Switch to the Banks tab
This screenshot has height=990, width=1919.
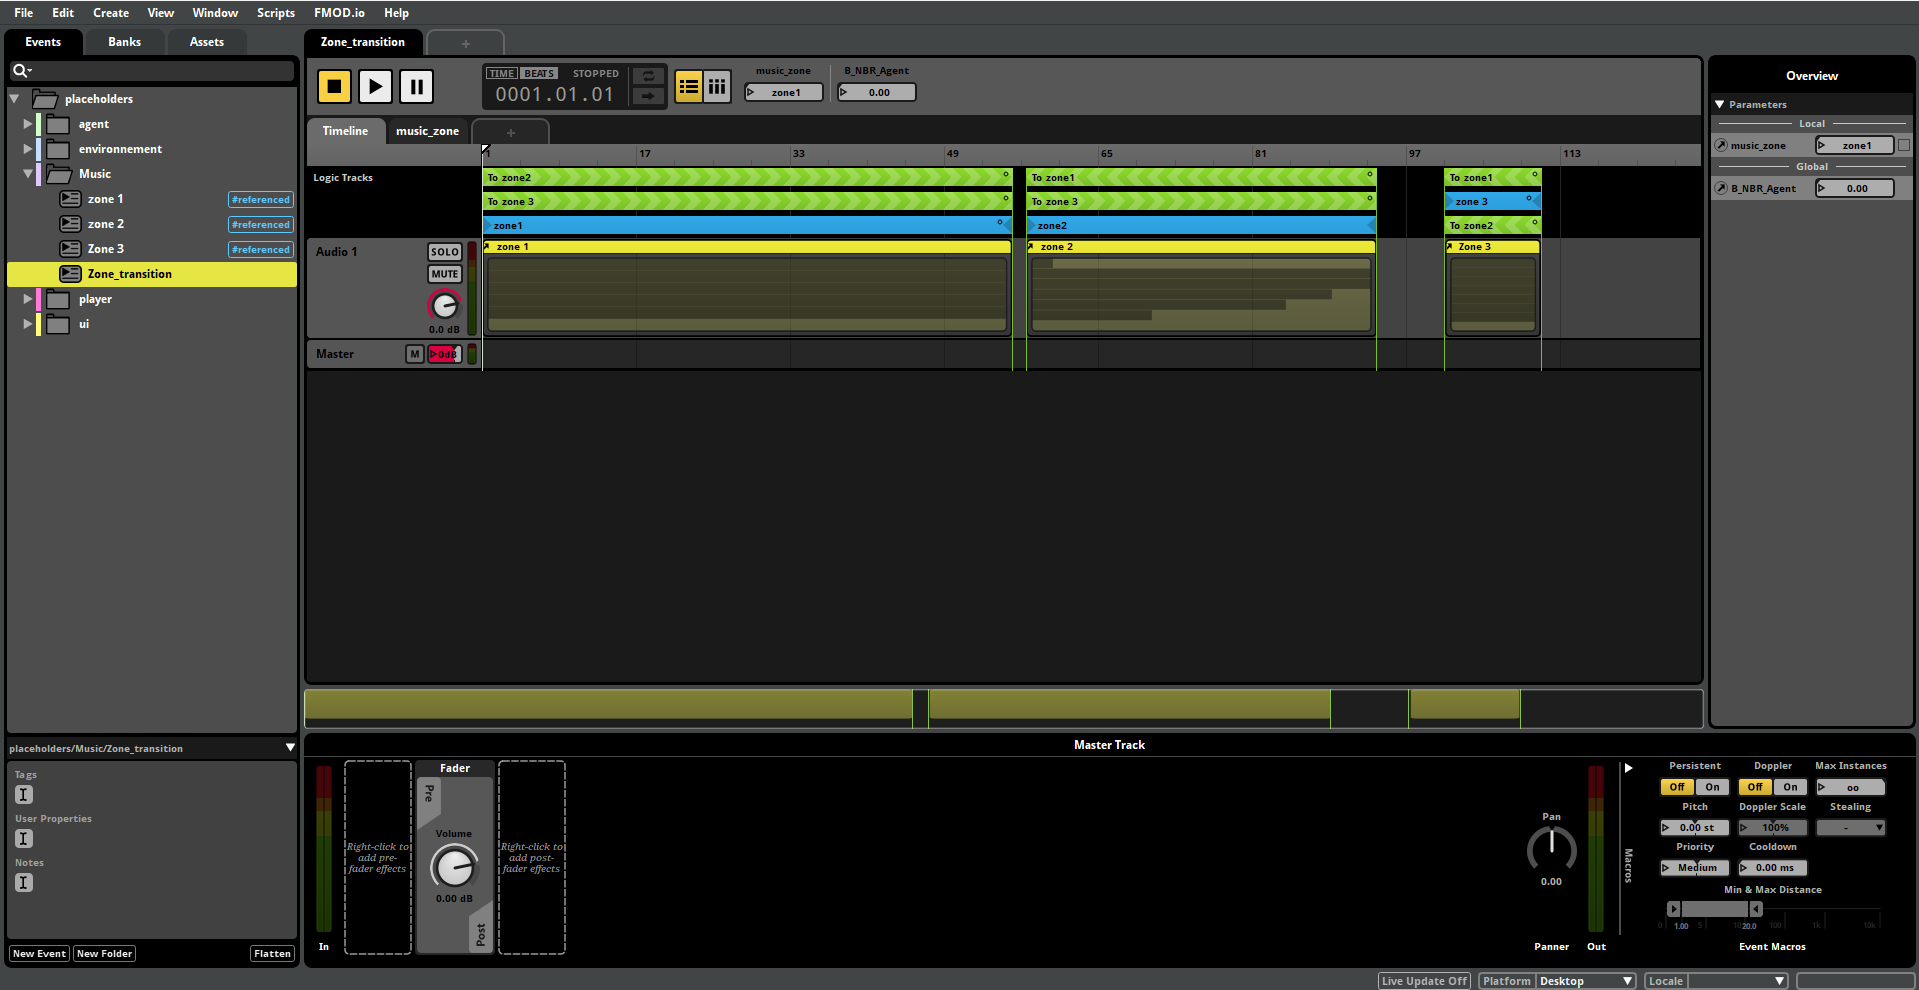tap(125, 42)
